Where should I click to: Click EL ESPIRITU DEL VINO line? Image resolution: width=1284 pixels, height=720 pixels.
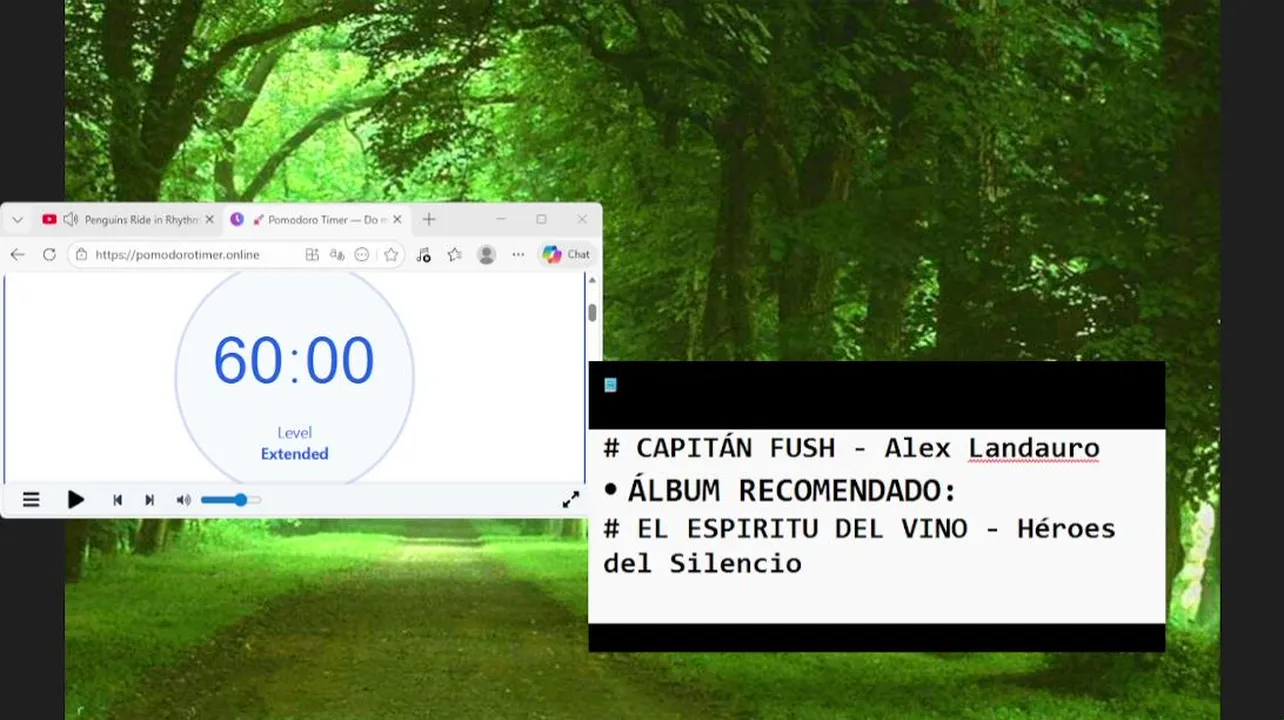(859, 528)
